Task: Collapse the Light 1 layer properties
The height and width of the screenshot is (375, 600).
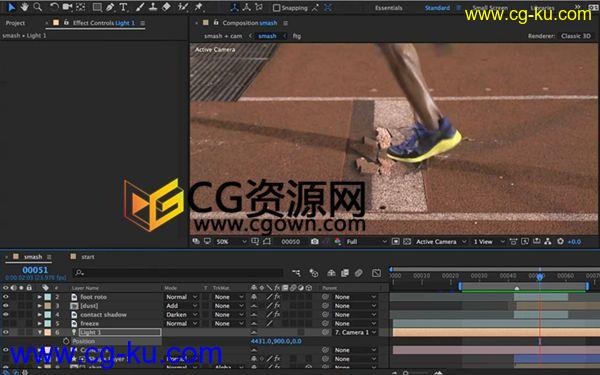Action: coord(39,333)
